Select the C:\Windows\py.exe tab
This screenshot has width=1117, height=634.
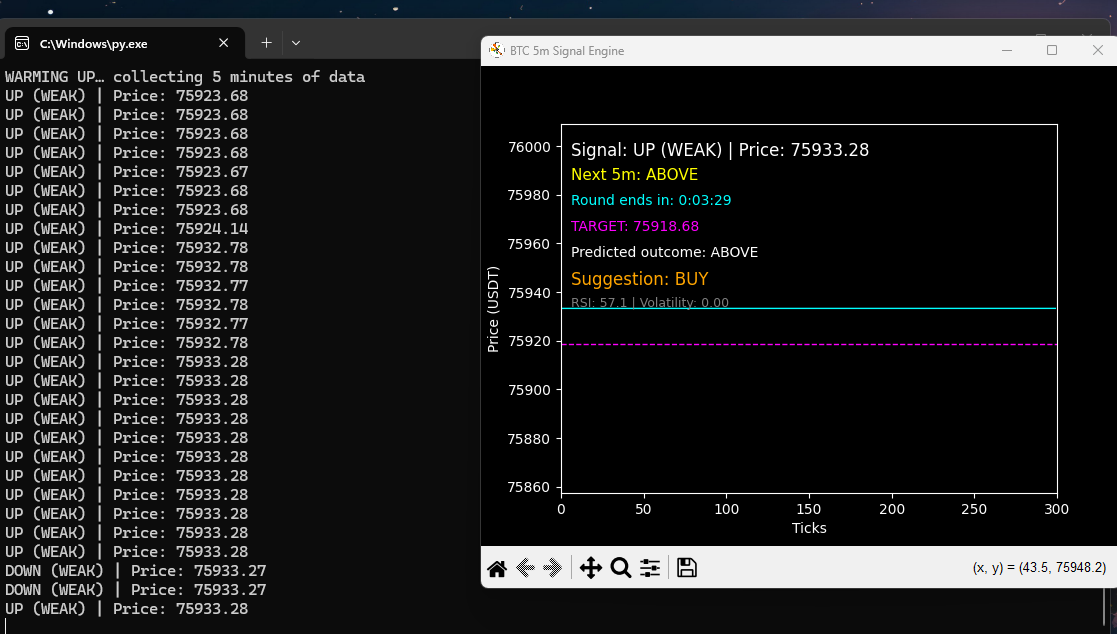pyautogui.click(x=125, y=43)
